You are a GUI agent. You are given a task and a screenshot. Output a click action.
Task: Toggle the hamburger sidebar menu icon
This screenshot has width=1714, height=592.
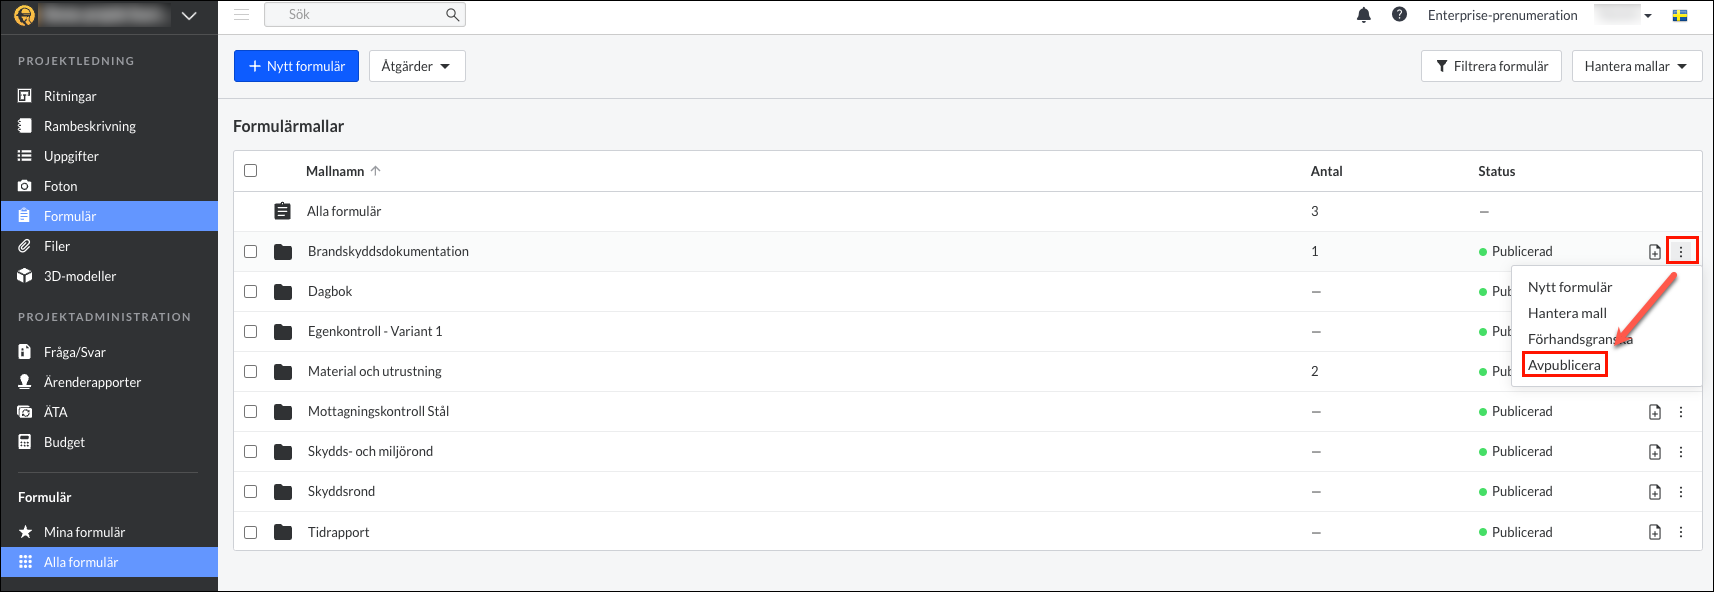(242, 15)
